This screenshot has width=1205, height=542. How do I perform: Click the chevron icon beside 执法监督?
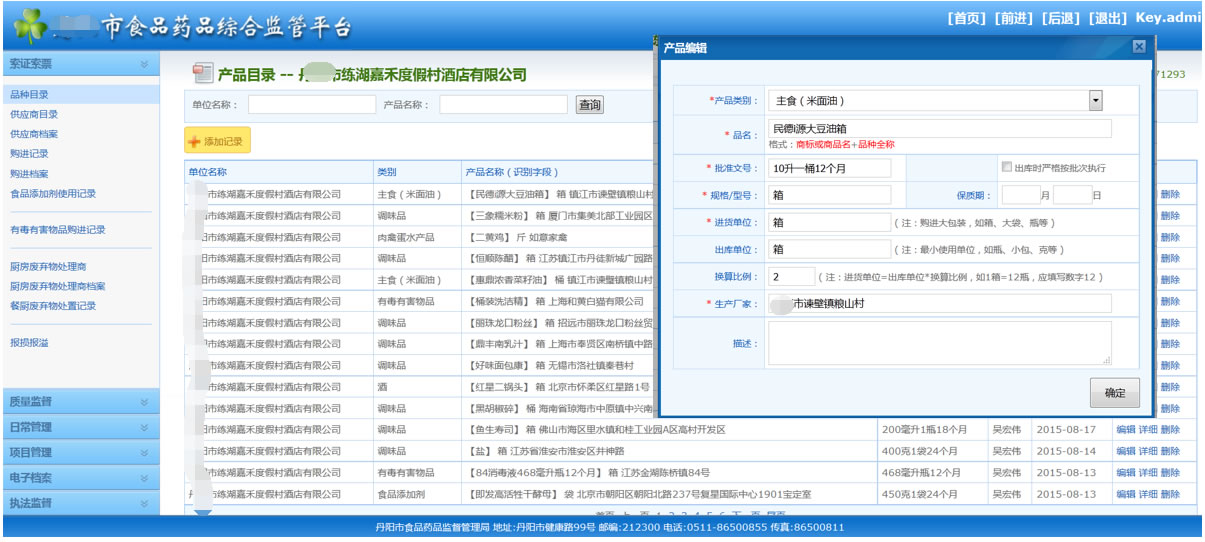[x=144, y=503]
